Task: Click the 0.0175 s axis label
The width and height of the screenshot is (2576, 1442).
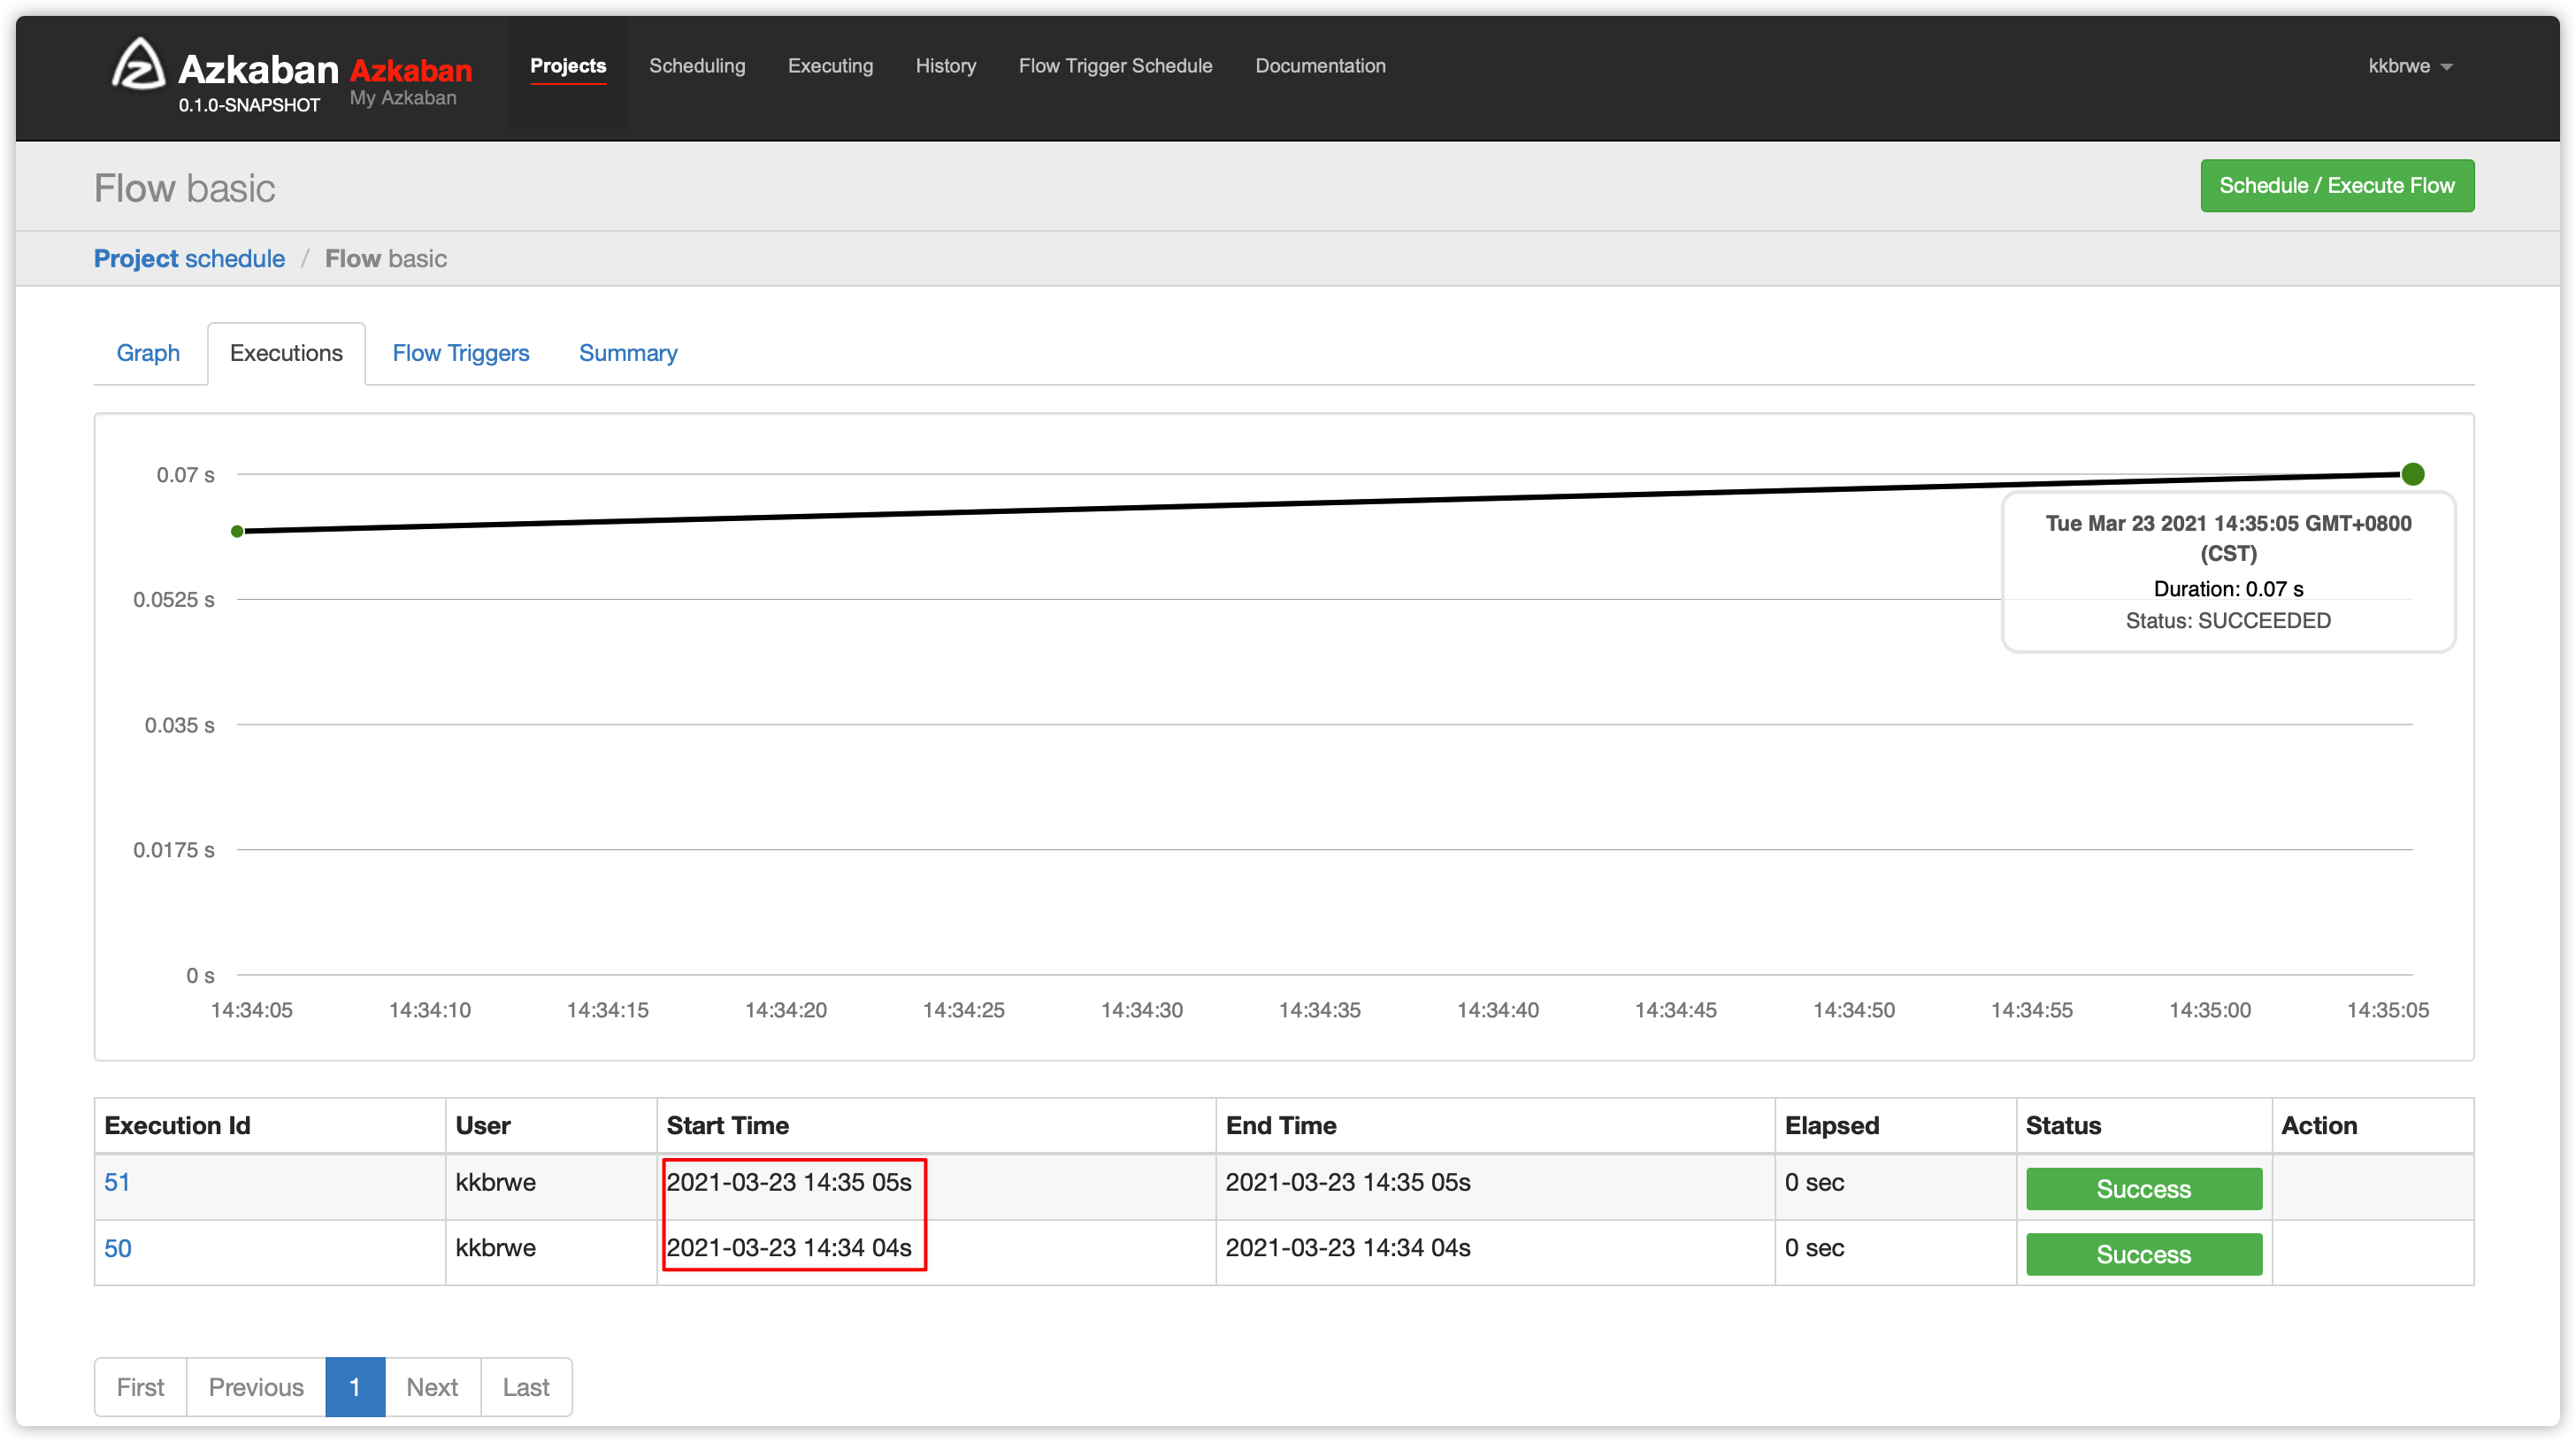Action: (x=174, y=850)
